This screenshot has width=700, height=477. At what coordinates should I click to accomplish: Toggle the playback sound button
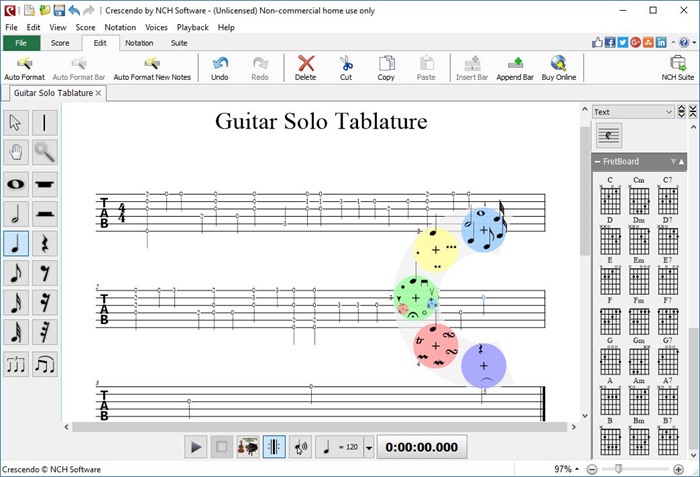coord(300,447)
